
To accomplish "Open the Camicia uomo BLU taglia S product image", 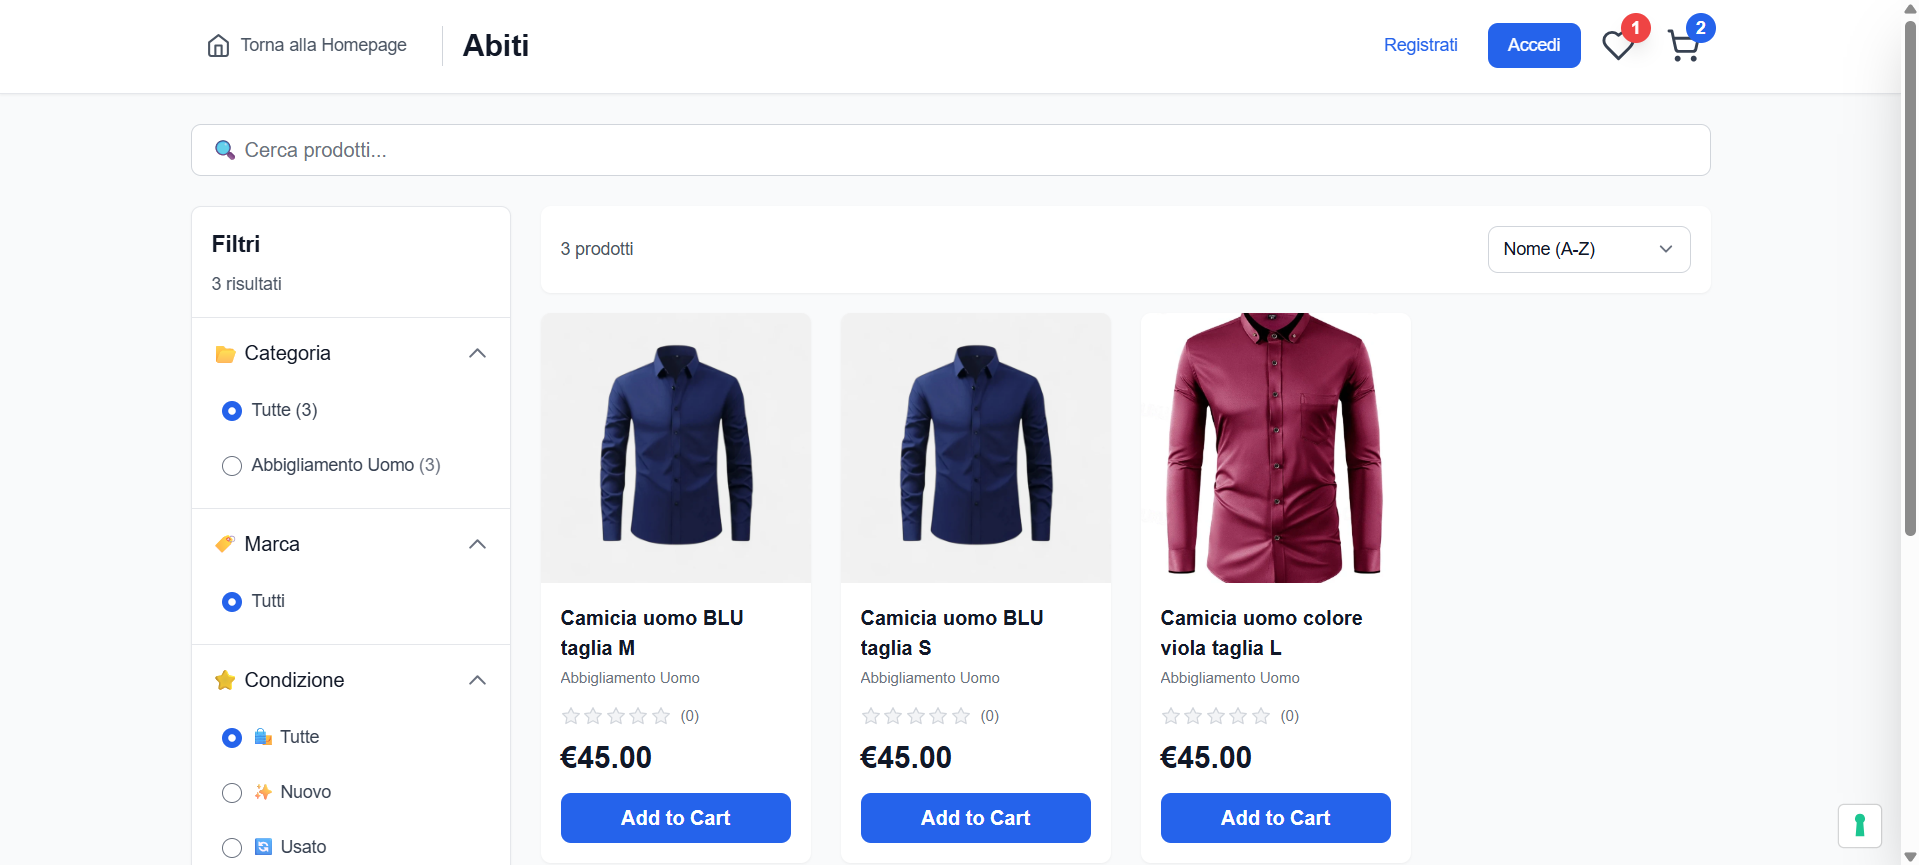I will 975,447.
